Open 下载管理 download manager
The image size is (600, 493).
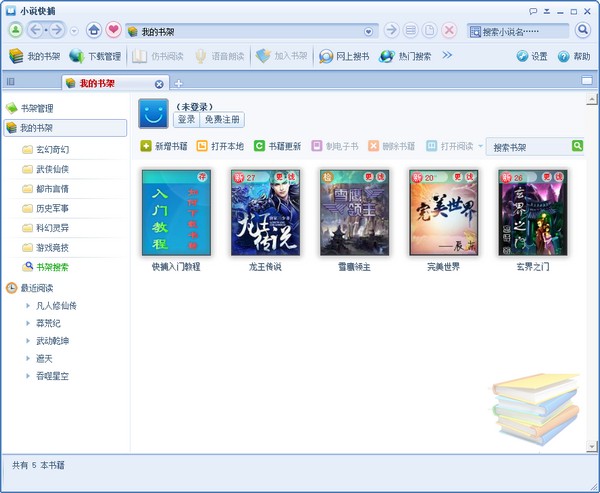click(95, 56)
